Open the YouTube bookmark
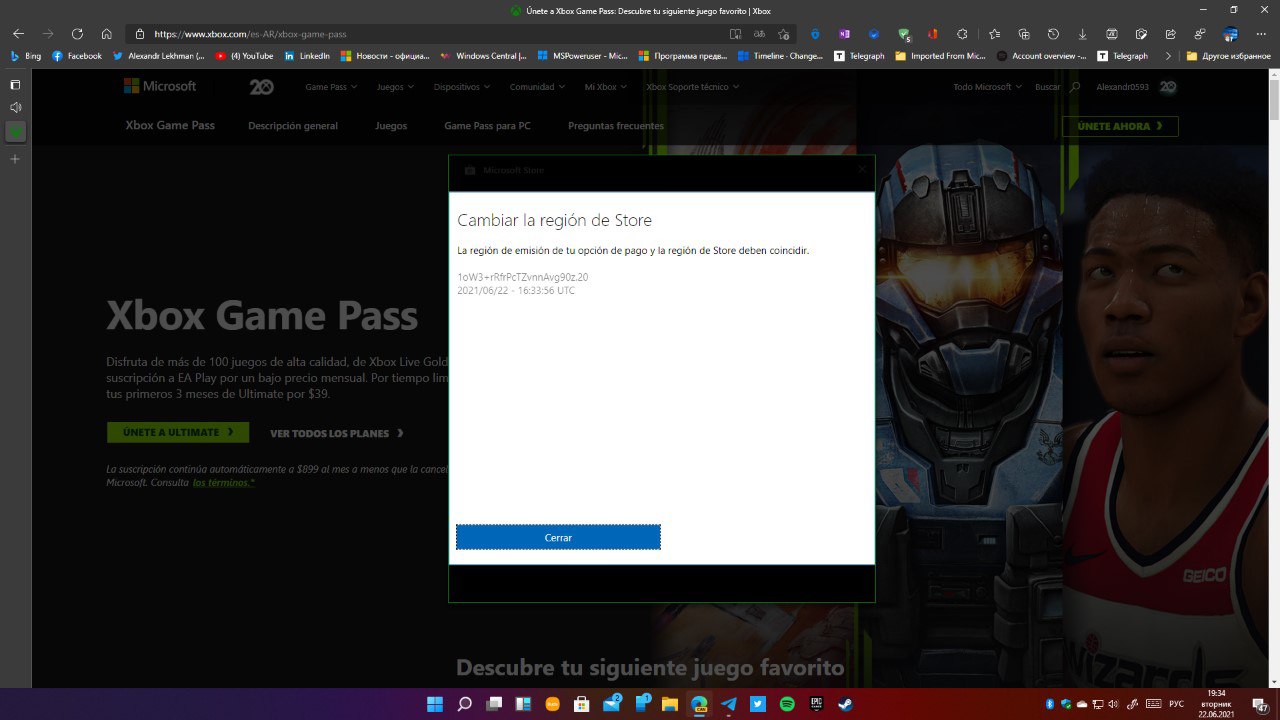 pyautogui.click(x=244, y=56)
